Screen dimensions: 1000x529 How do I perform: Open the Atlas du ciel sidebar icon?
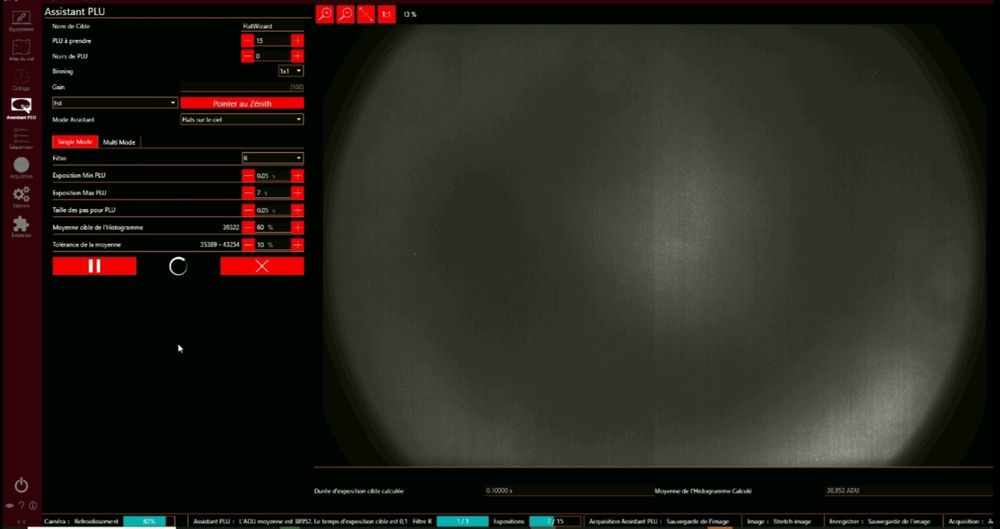(21, 50)
